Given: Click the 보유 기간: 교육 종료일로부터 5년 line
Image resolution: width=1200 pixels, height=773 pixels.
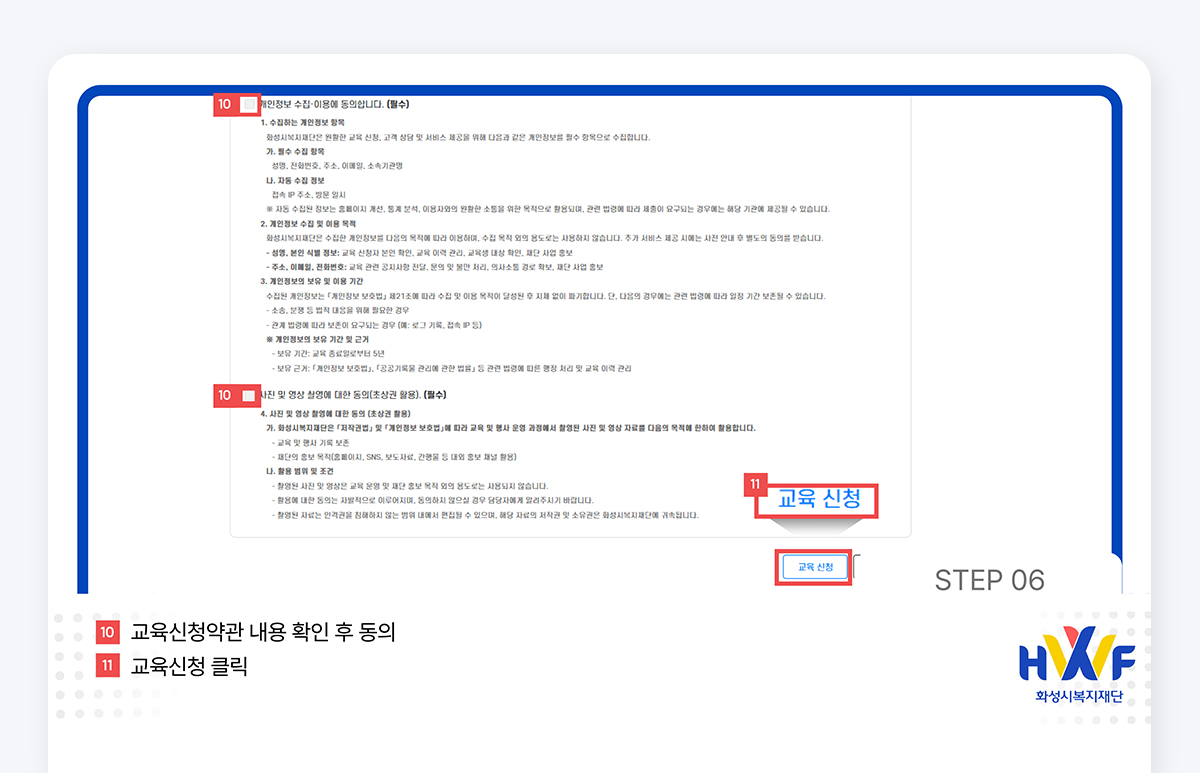Looking at the screenshot, I should click(x=320, y=352).
